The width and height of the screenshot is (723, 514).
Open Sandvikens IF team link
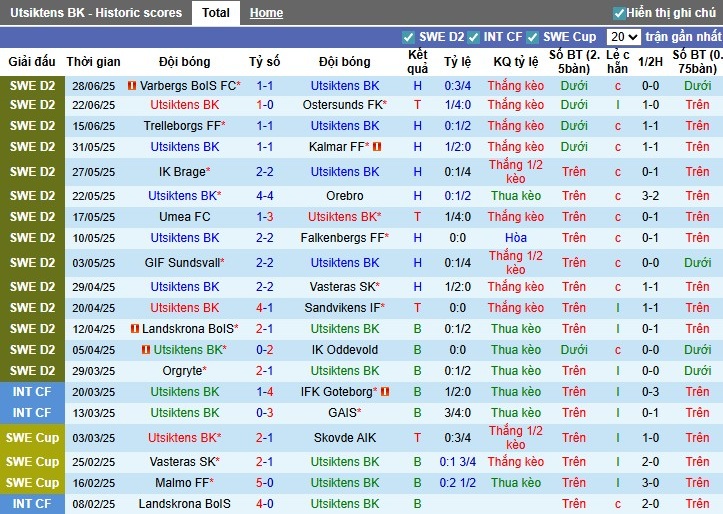342,308
